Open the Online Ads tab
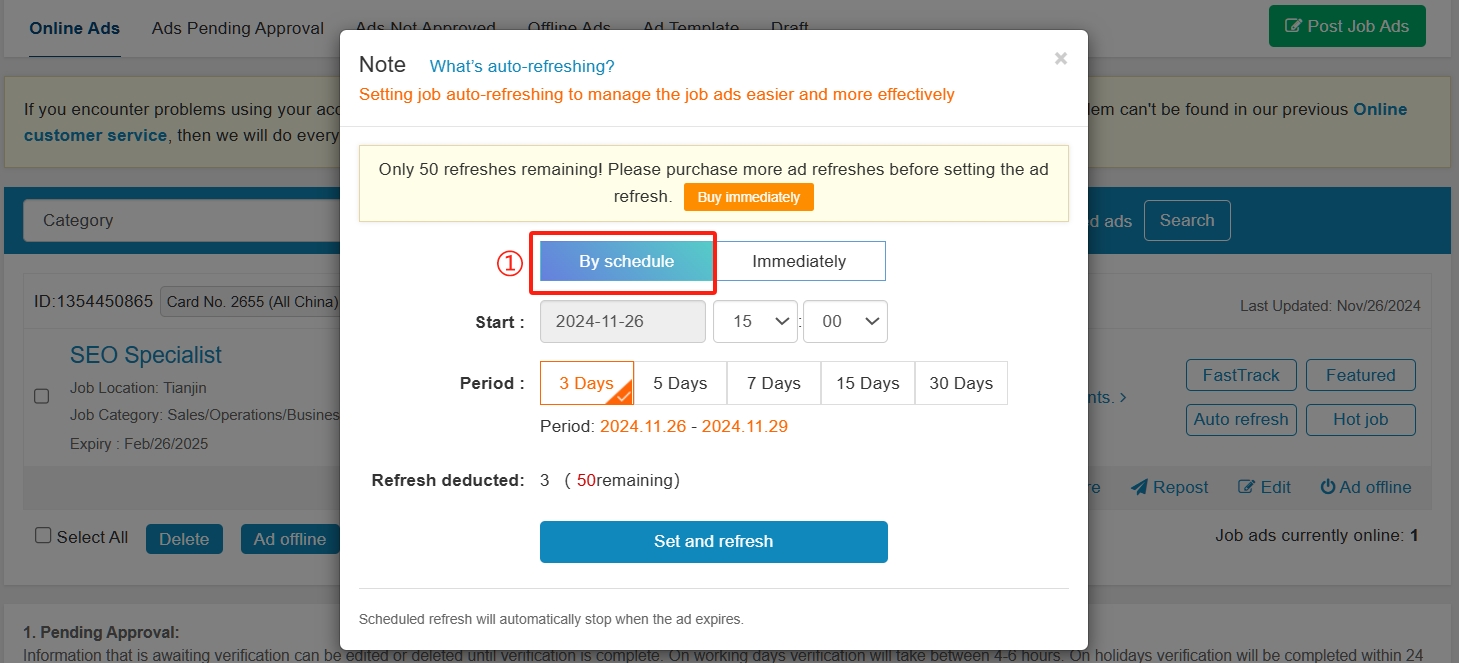The image size is (1459, 663). 75,28
